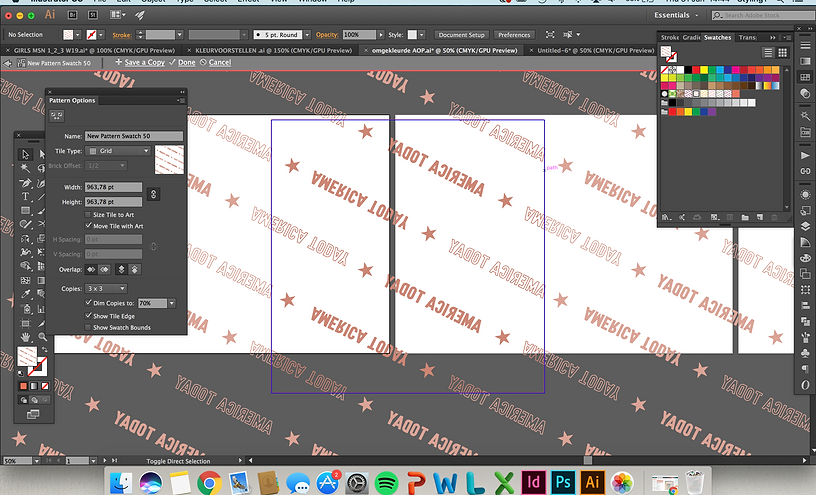Click the lock width and height proportions icon
The height and width of the screenshot is (495, 816).
point(153,194)
